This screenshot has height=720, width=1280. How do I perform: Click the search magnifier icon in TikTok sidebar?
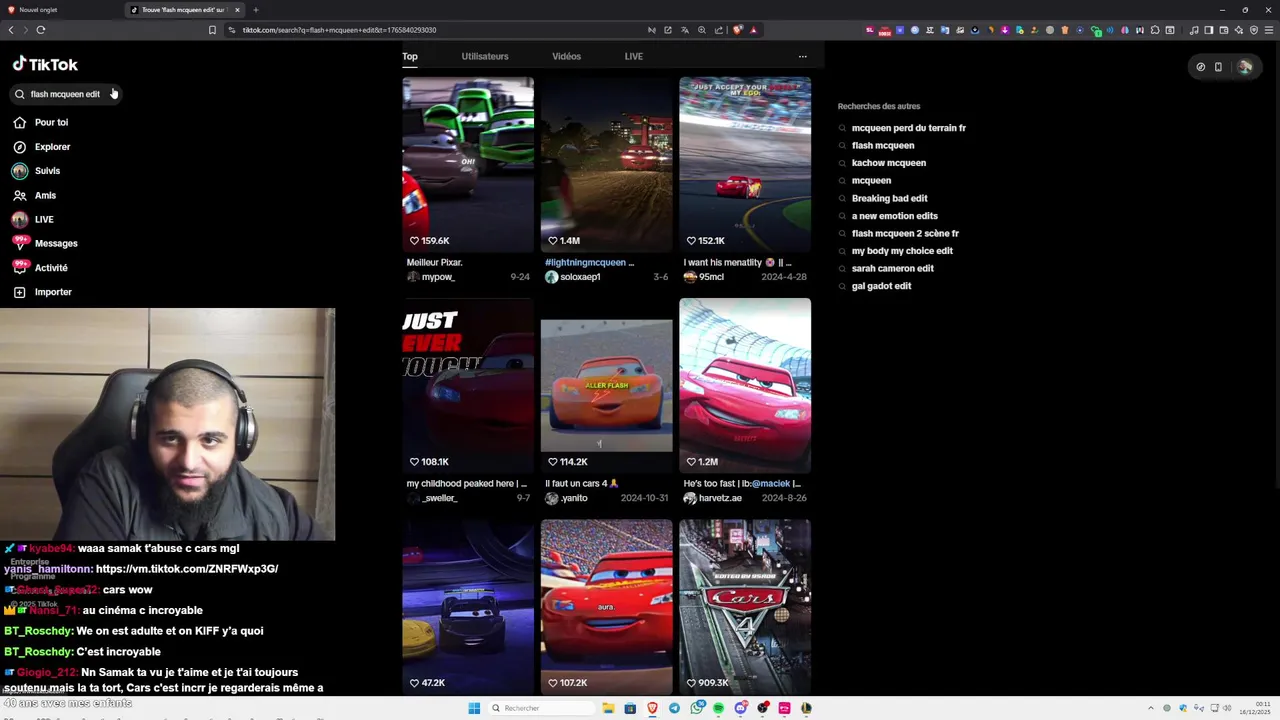19,94
